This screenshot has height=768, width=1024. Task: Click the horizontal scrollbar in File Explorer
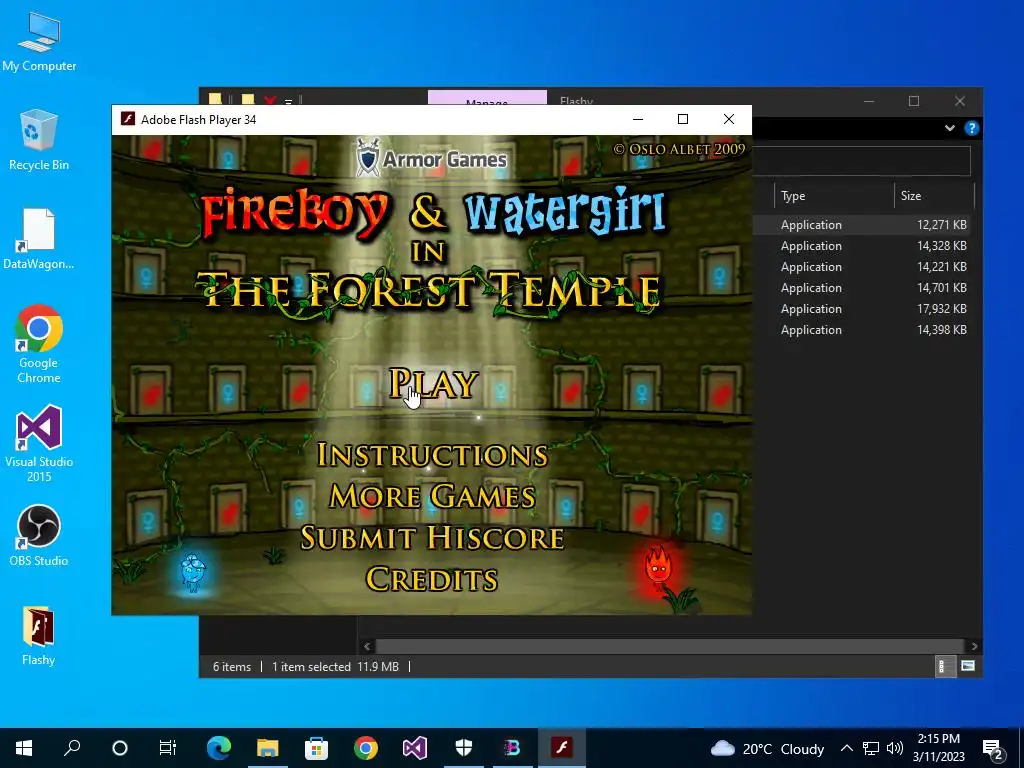click(x=670, y=646)
